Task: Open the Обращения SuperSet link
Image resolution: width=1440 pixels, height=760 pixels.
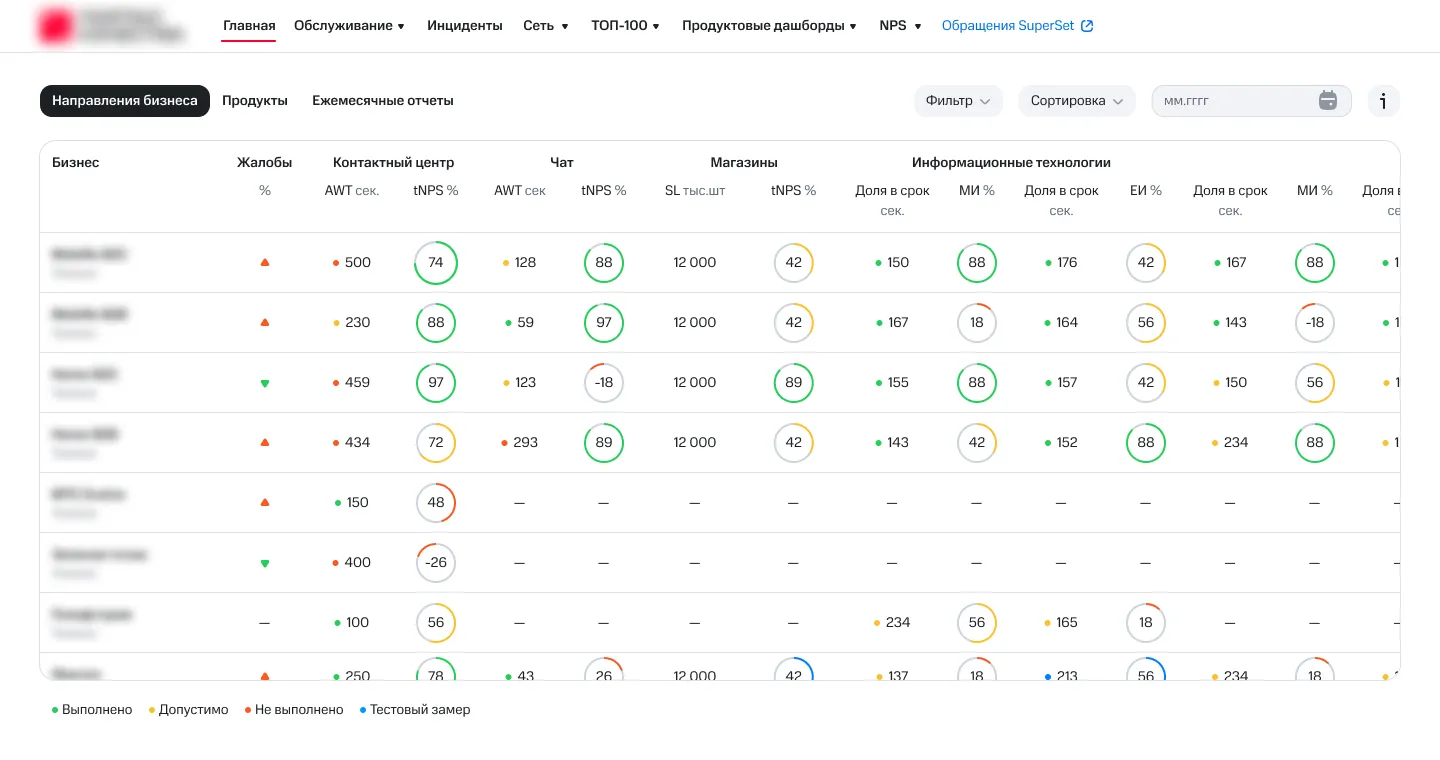Action: pos(1008,26)
